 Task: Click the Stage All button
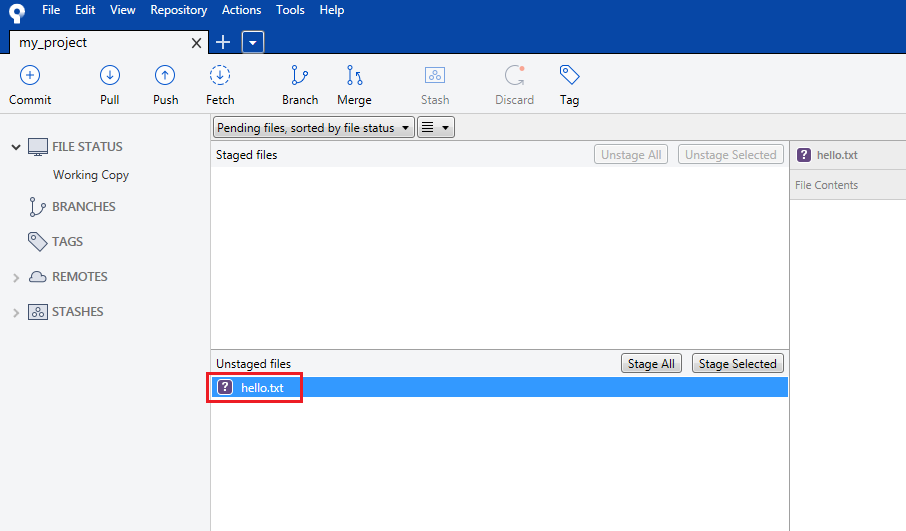click(x=651, y=364)
